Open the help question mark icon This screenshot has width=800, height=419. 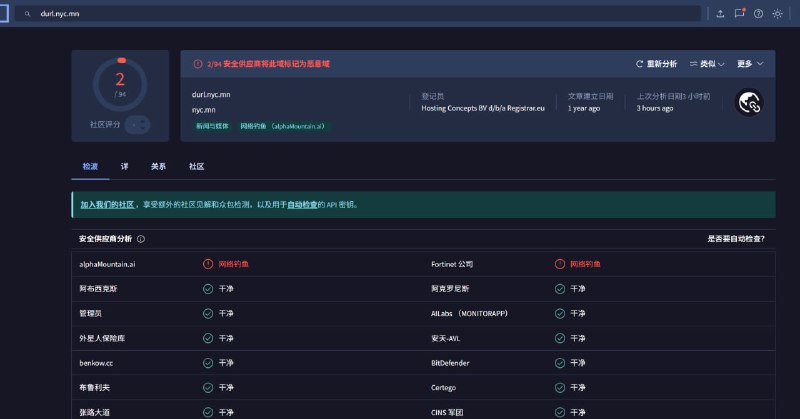click(x=759, y=14)
